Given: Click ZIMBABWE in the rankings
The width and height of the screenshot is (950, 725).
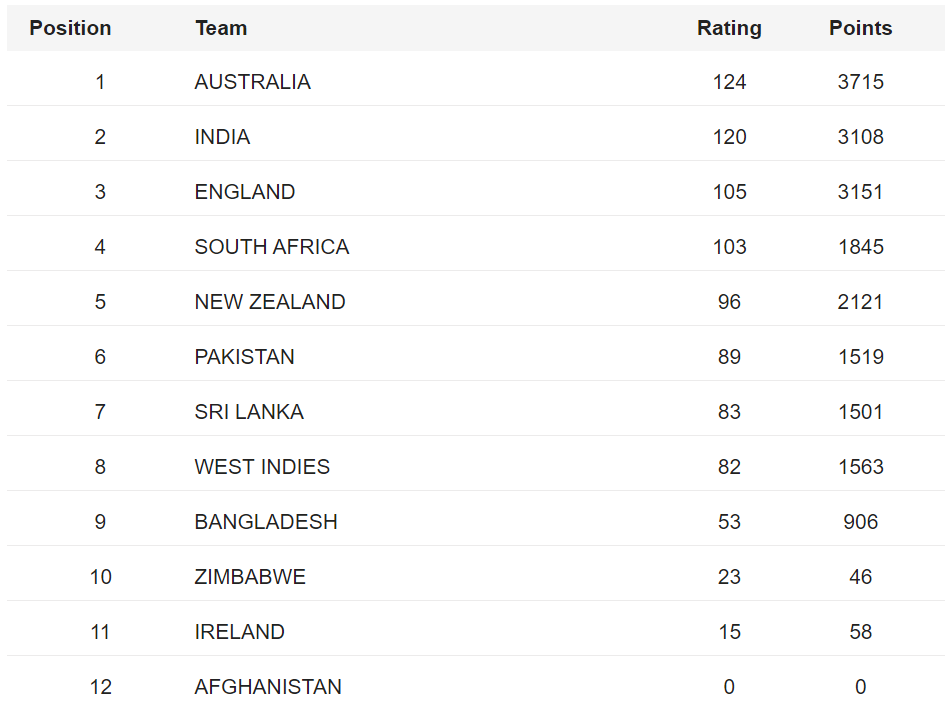Looking at the screenshot, I should point(250,577).
